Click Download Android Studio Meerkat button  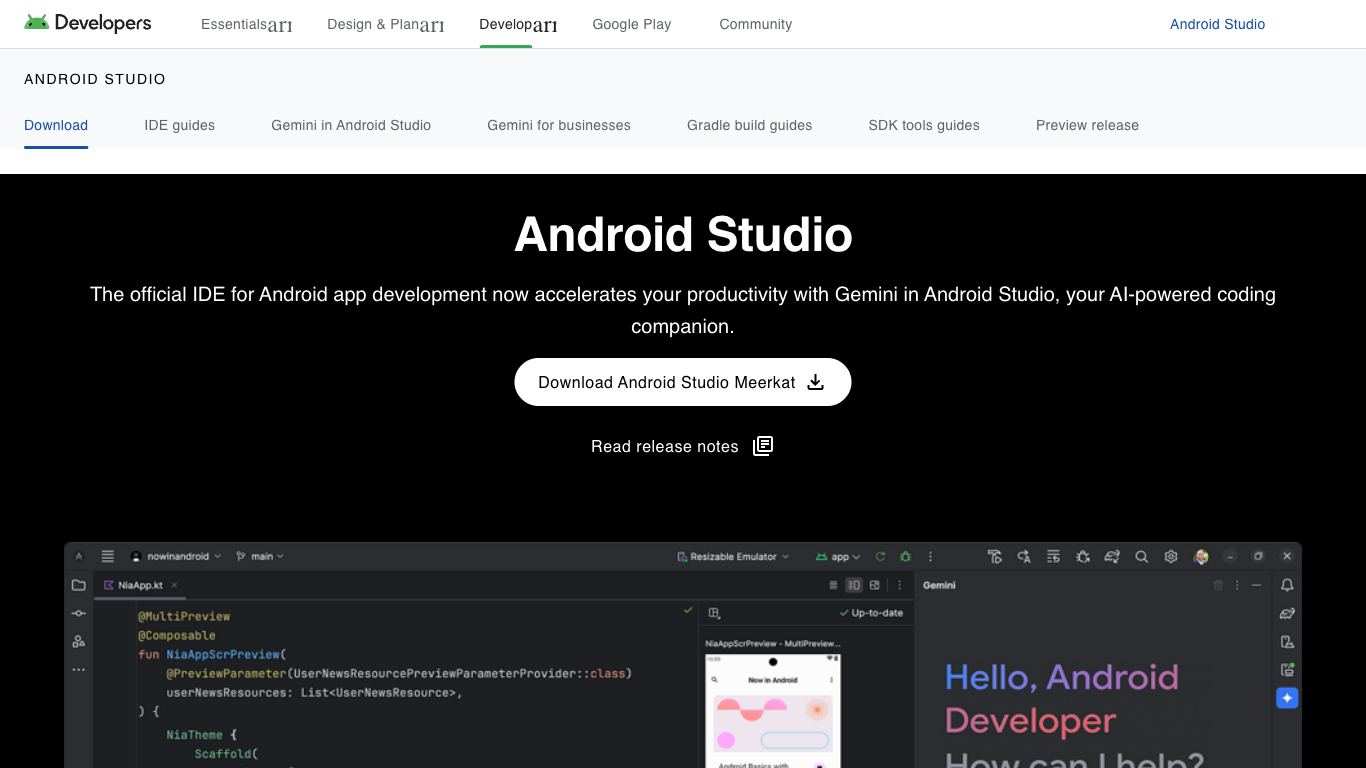point(683,382)
